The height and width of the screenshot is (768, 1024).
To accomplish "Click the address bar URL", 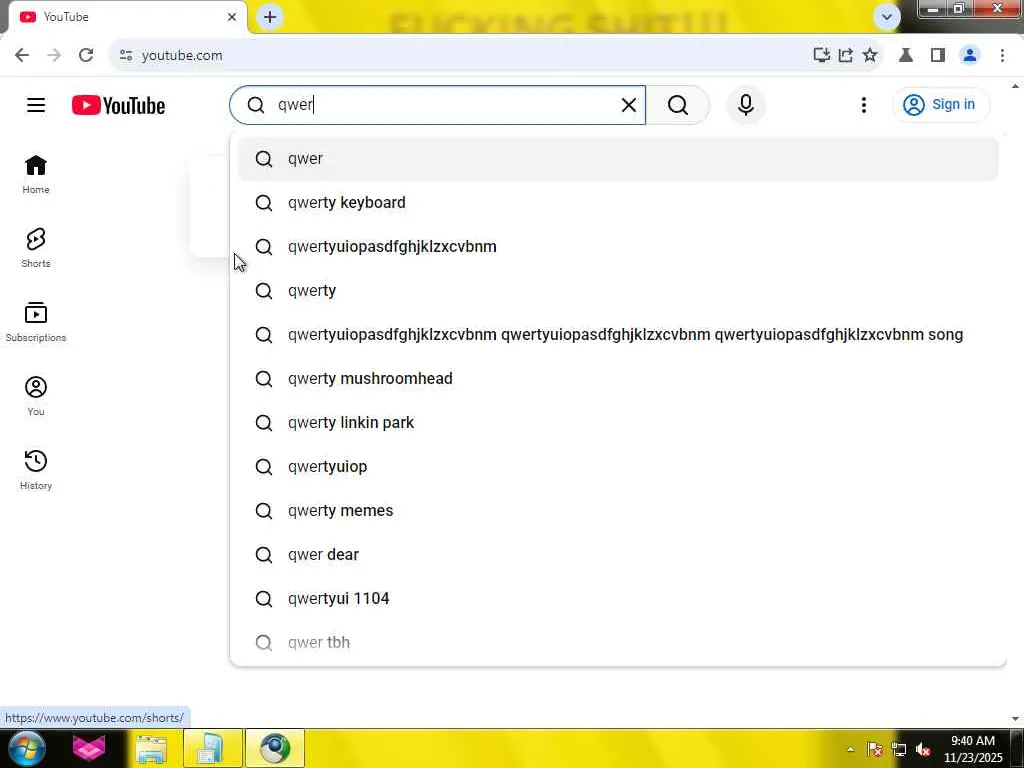I will [182, 56].
